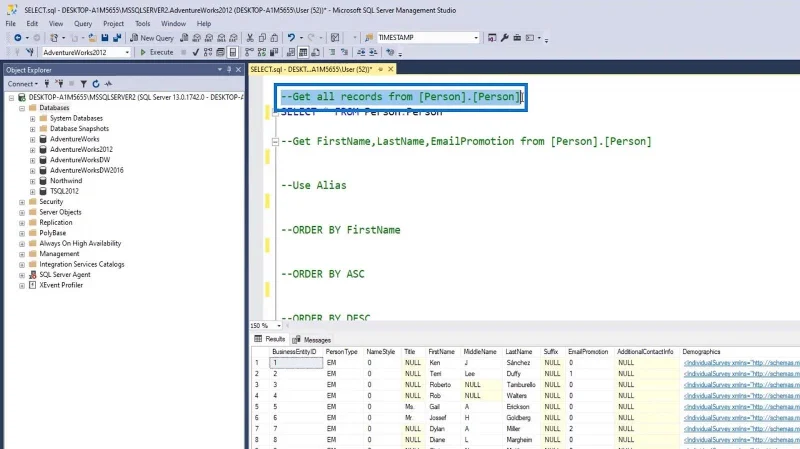Expand the Northwind database node
Viewport: 800px width, 449px height.
32,181
